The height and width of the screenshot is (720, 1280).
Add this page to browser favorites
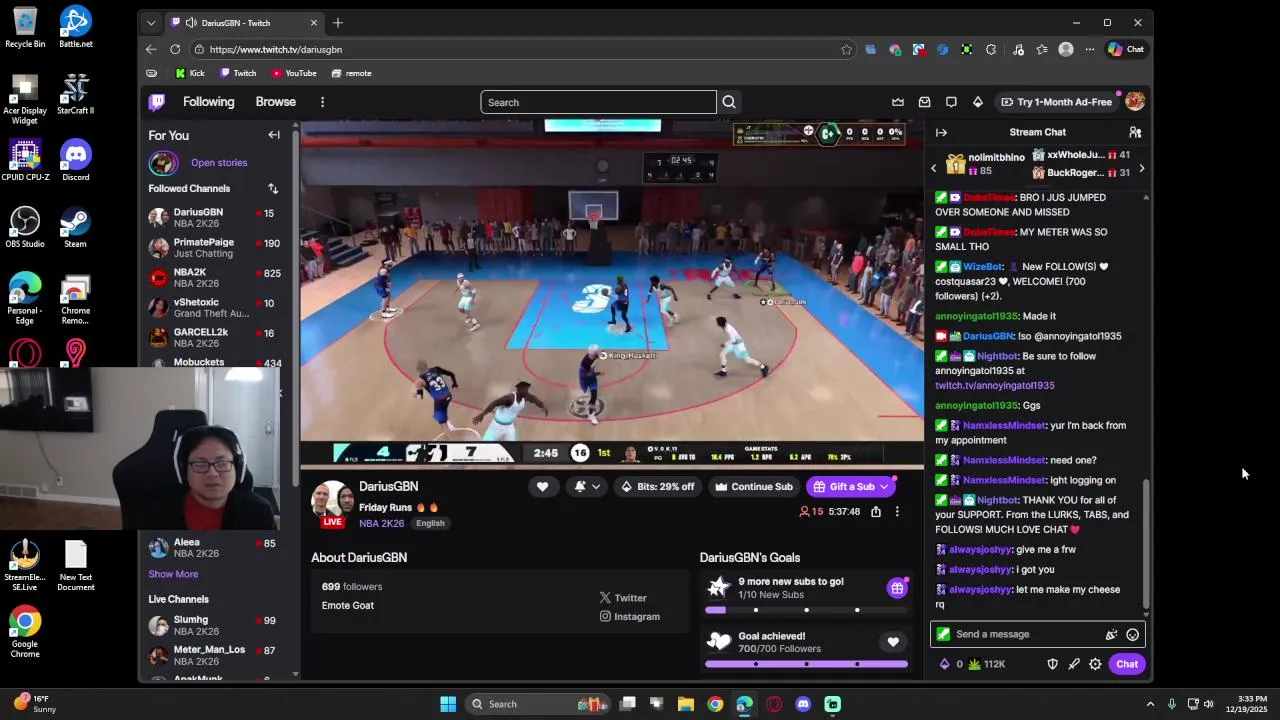(x=846, y=49)
